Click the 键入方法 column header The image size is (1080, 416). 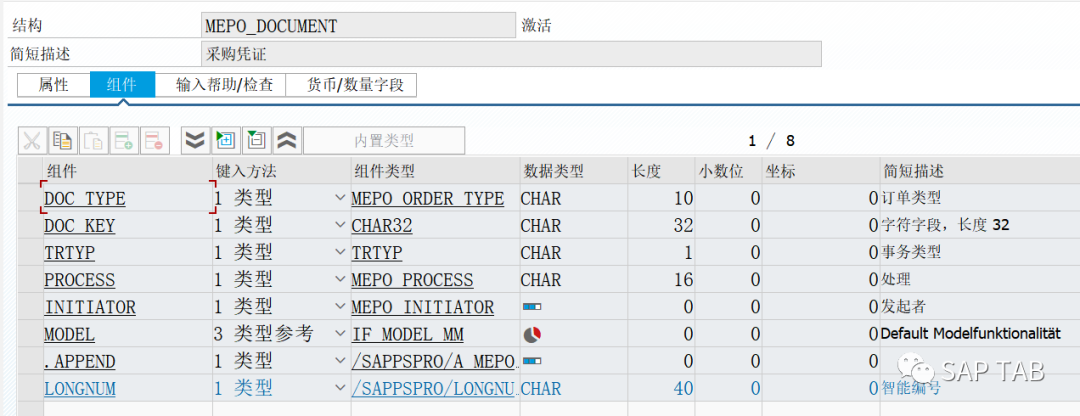tap(281, 171)
